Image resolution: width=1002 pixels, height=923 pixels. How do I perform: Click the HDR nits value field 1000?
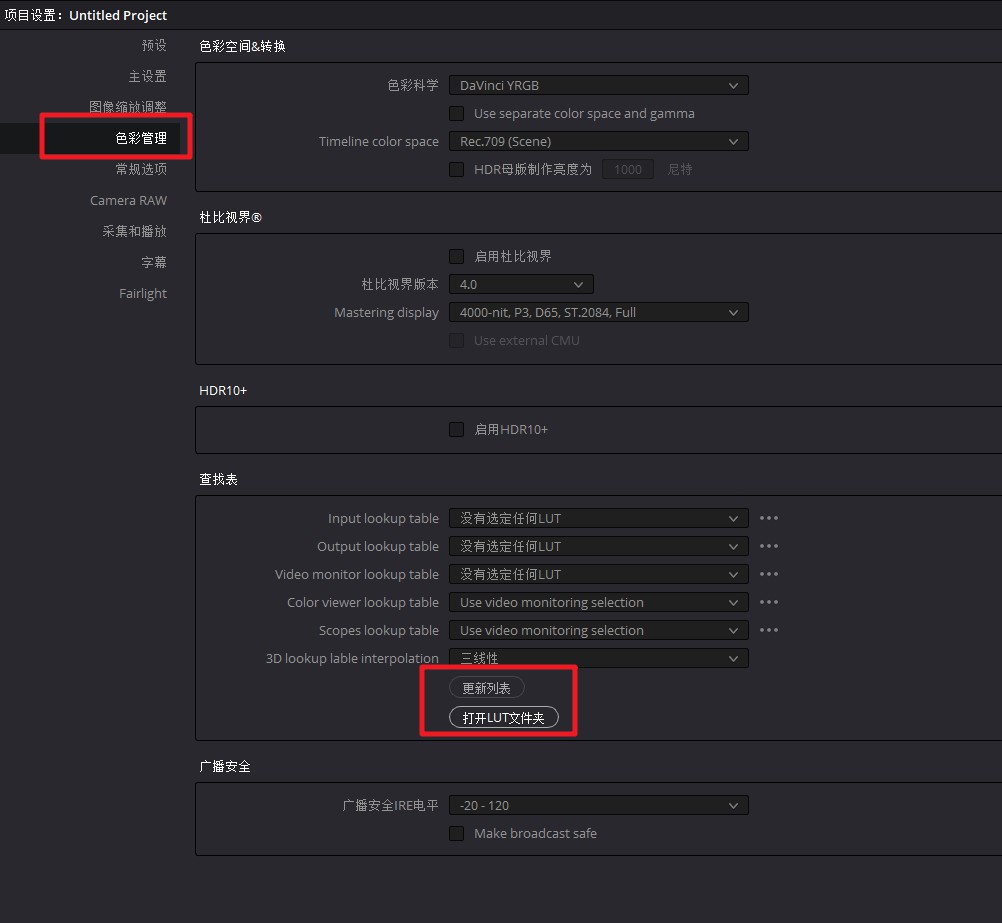point(628,169)
